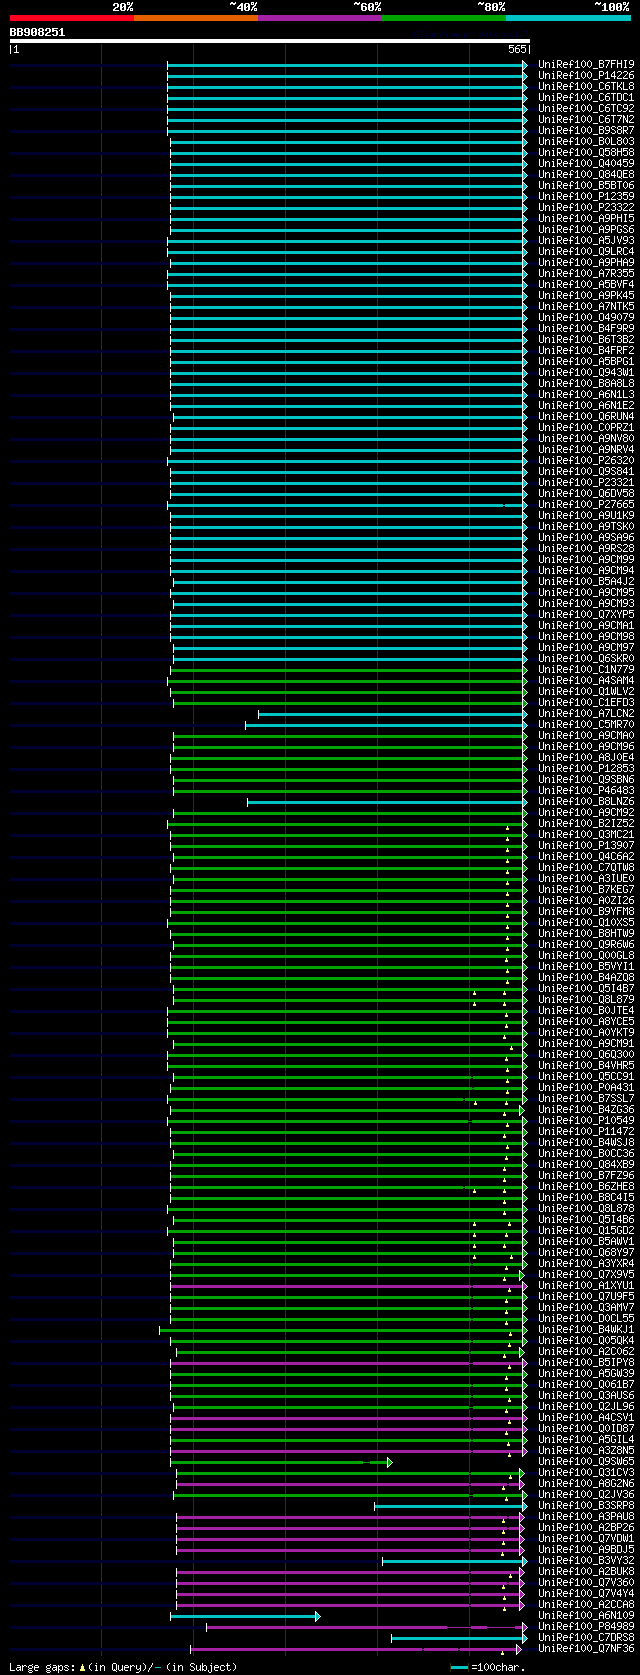The width and height of the screenshot is (640, 1675).
Task: Select hit UniRef100_P46483
Action: tap(586, 790)
